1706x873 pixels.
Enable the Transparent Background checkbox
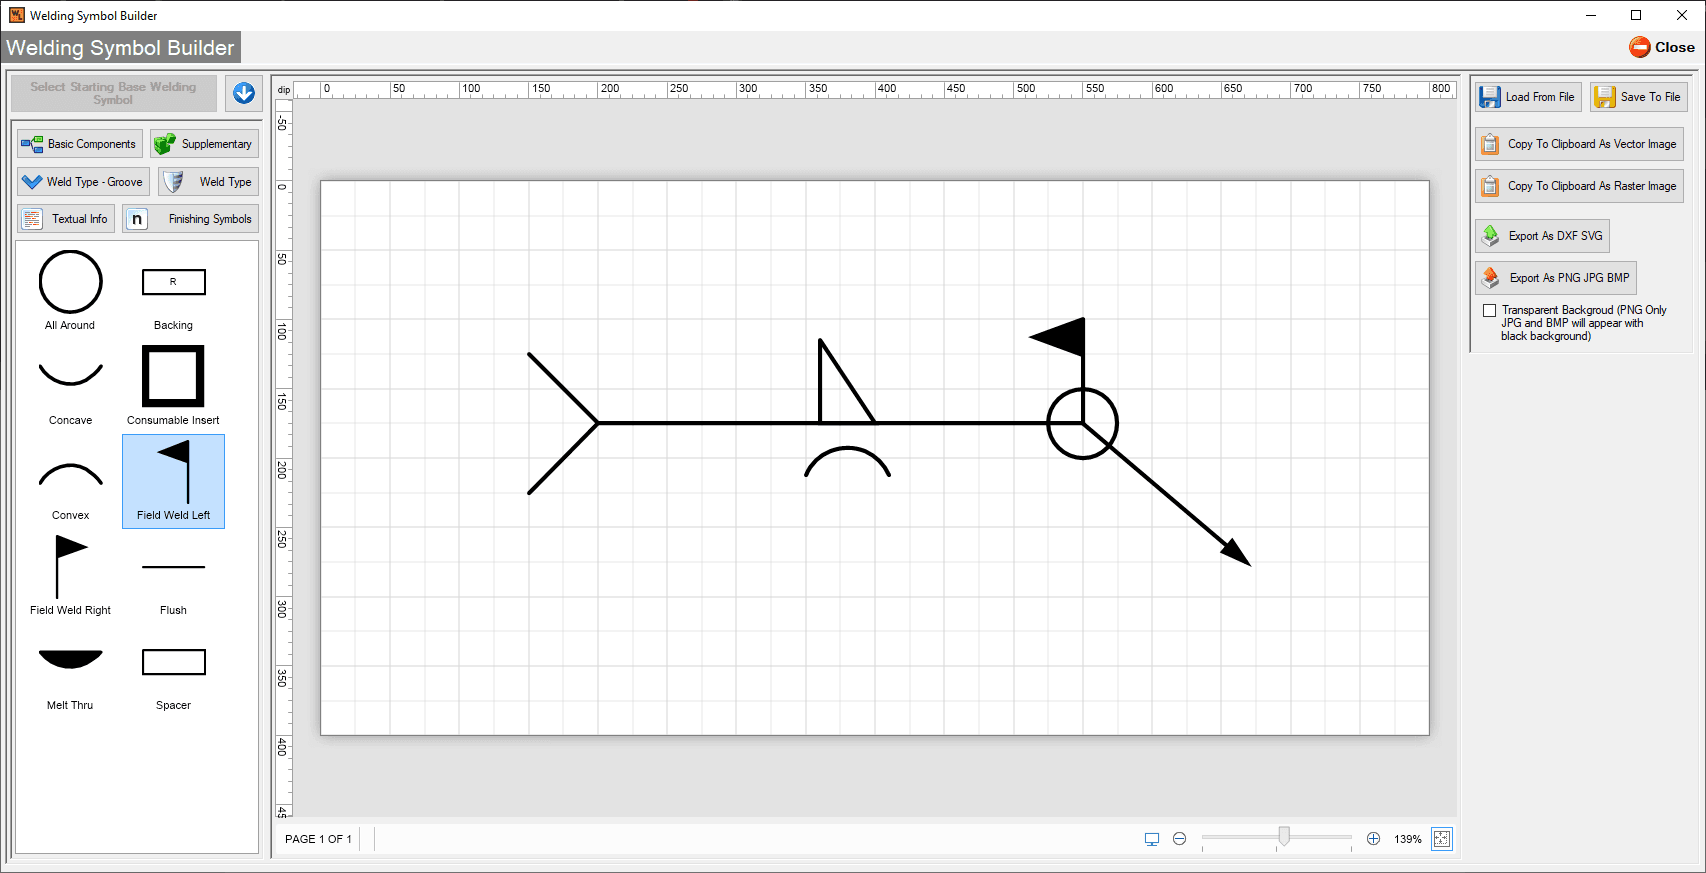pyautogui.click(x=1490, y=311)
